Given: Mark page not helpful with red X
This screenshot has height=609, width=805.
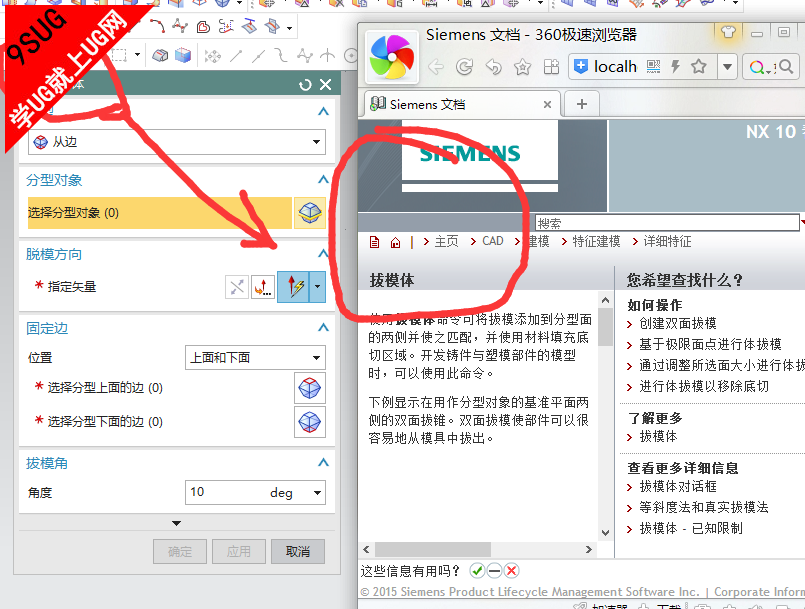Looking at the screenshot, I should pos(511,570).
